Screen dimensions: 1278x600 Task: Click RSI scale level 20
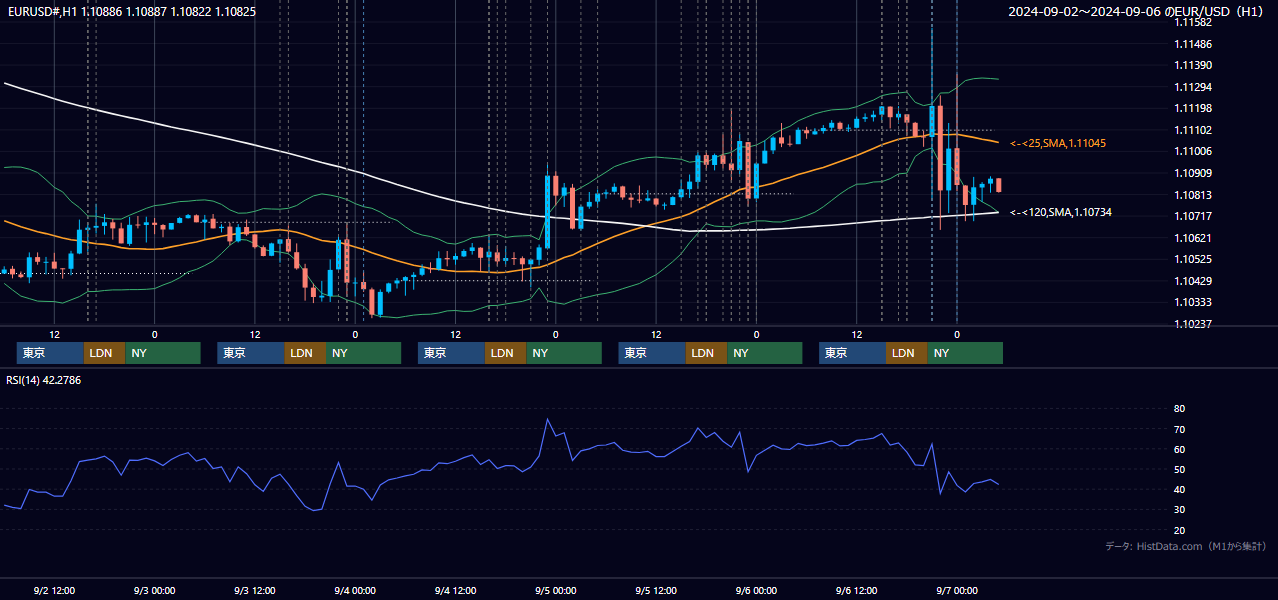[x=1180, y=530]
